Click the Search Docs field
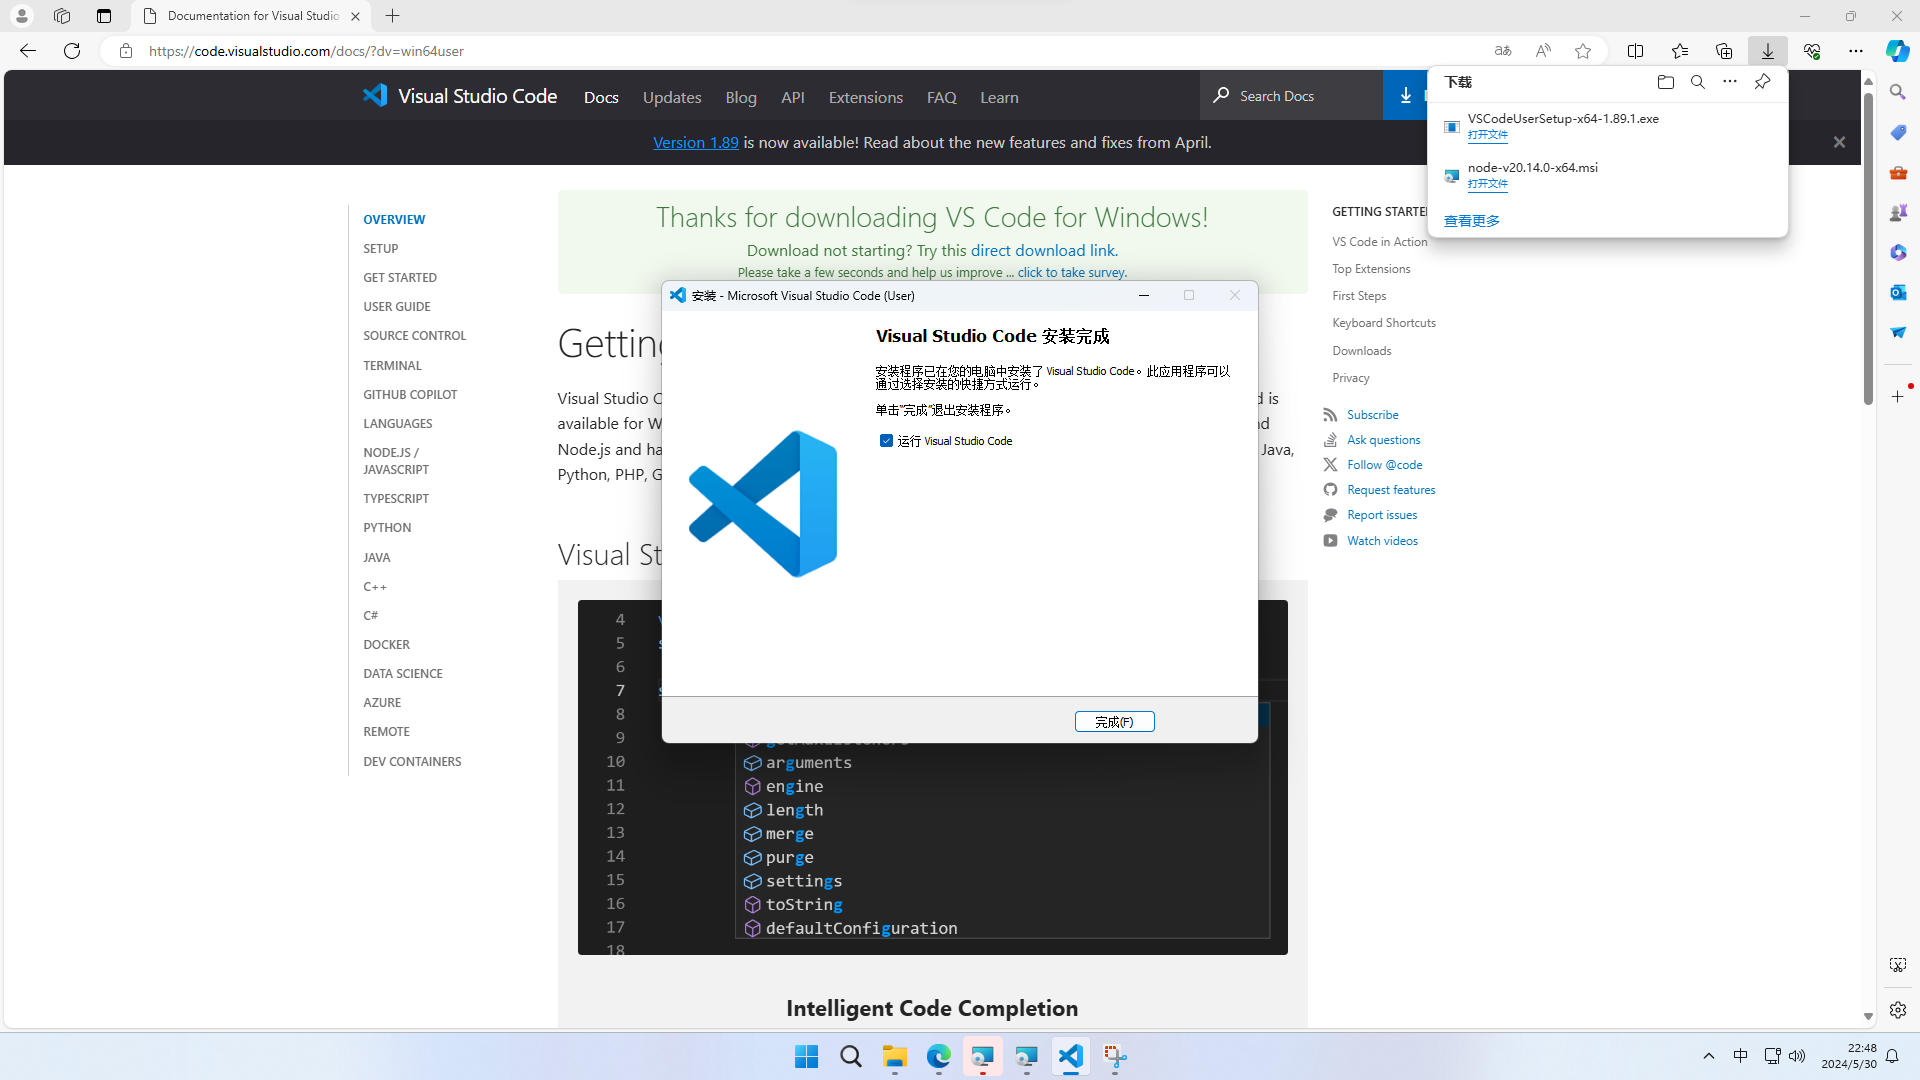This screenshot has height=1080, width=1920. 1290,96
